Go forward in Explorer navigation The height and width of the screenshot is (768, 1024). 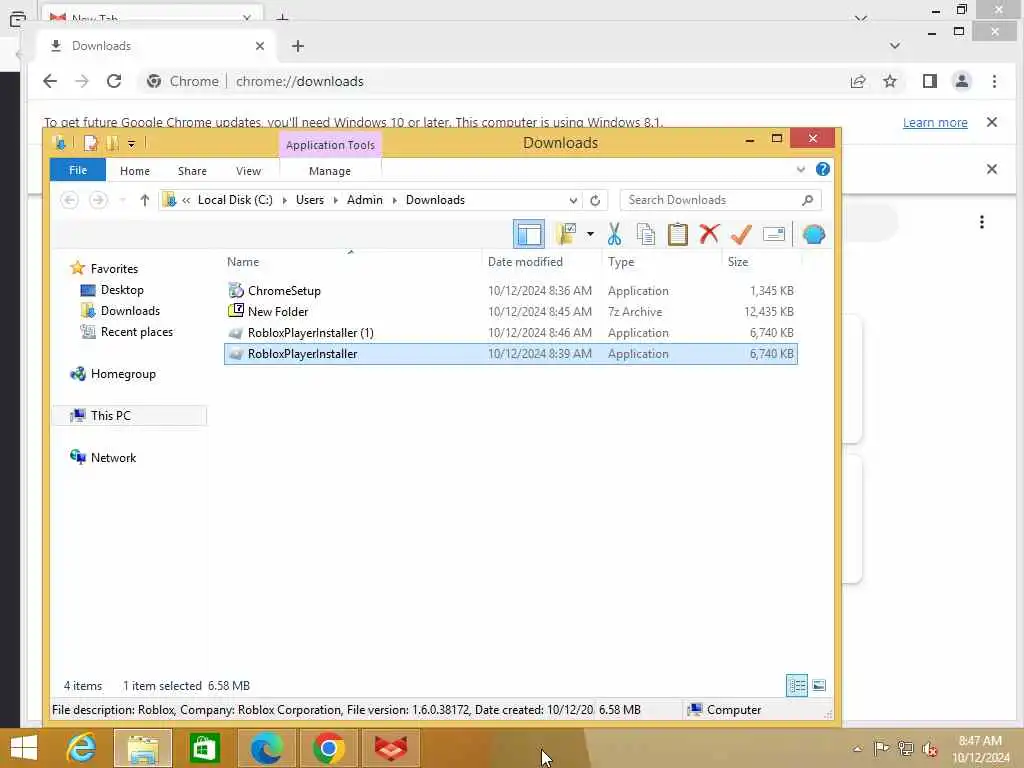[x=98, y=200]
